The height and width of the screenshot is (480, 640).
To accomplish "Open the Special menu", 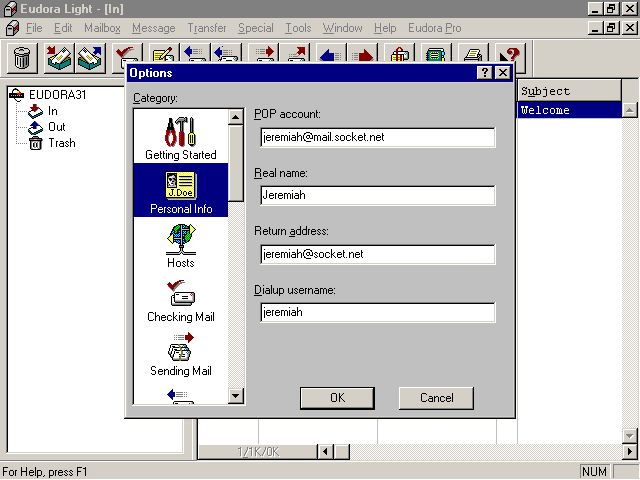I will point(256,28).
